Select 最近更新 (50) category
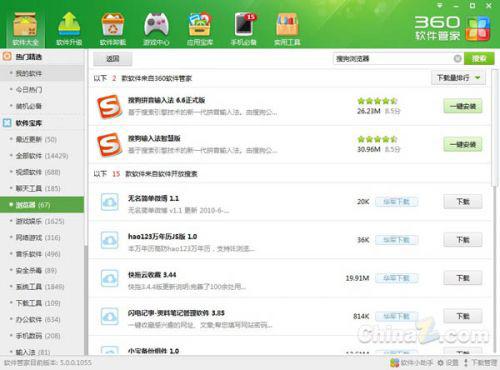Viewport: 500px width, 370px height. [42, 139]
